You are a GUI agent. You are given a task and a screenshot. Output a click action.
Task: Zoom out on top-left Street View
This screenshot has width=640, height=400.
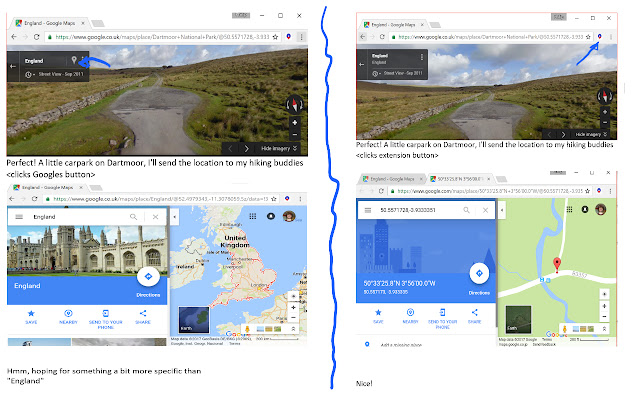(295, 134)
